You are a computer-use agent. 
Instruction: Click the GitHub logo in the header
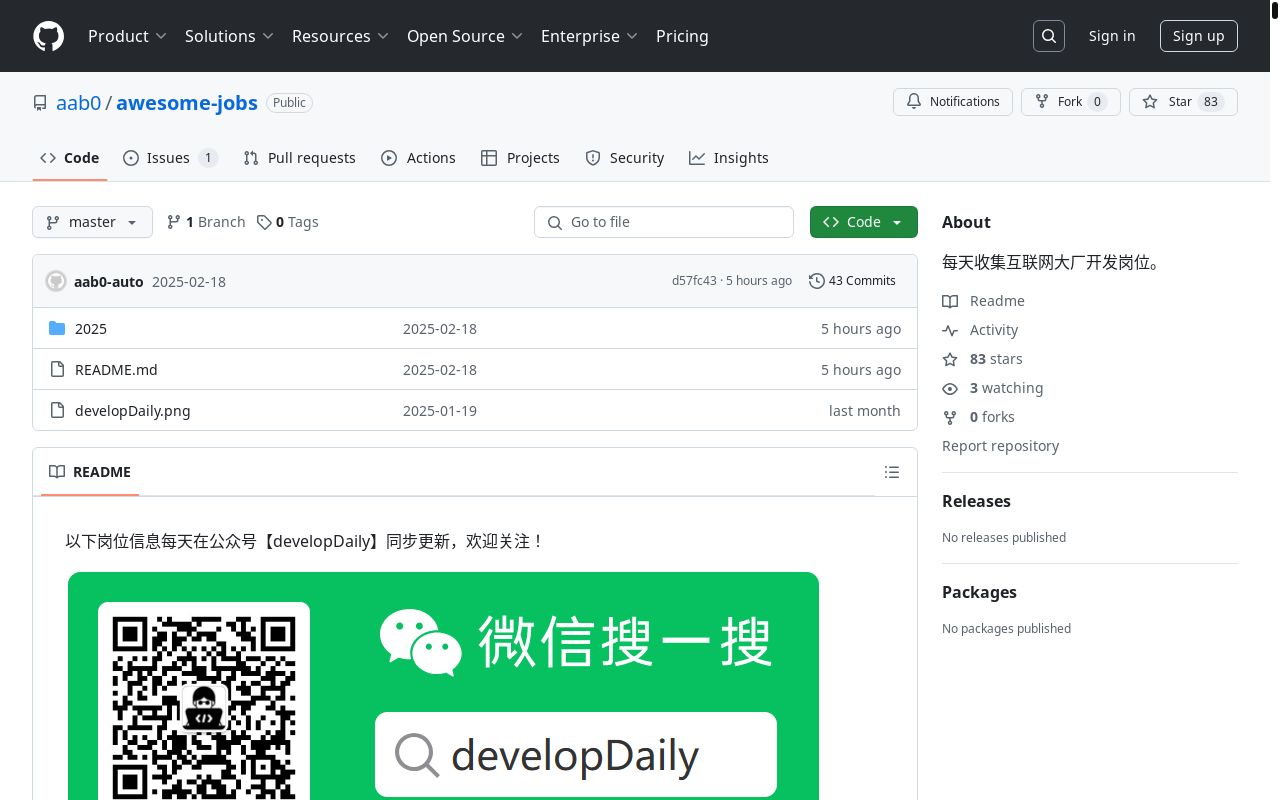click(48, 36)
